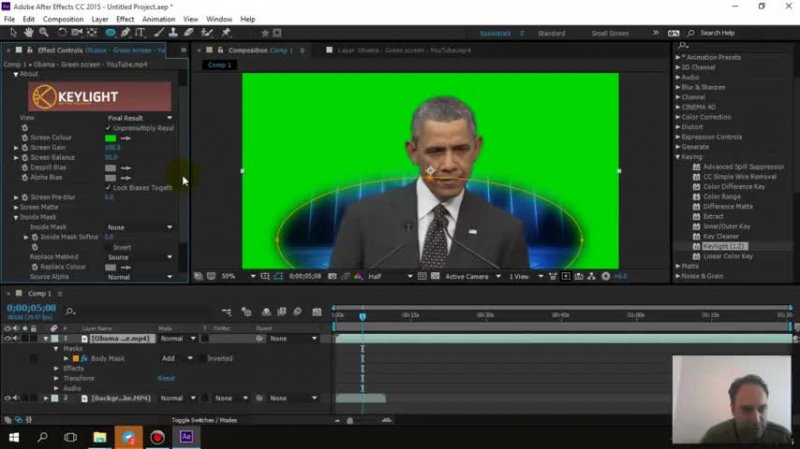The image size is (800, 449).
Task: Uncheck Lock Biases Together
Action: [x=109, y=187]
